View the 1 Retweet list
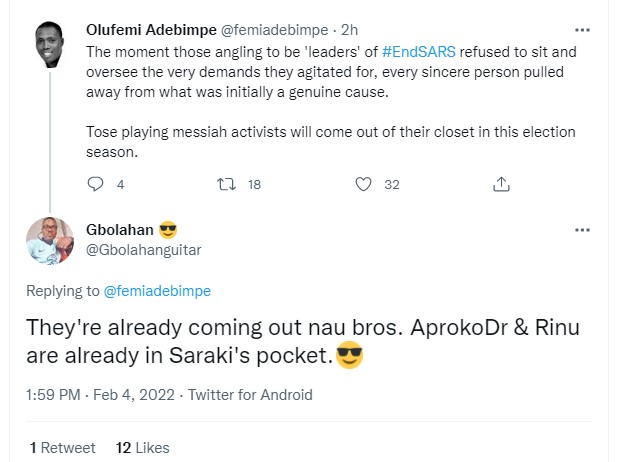Image resolution: width=625 pixels, height=462 pixels. click(x=63, y=447)
